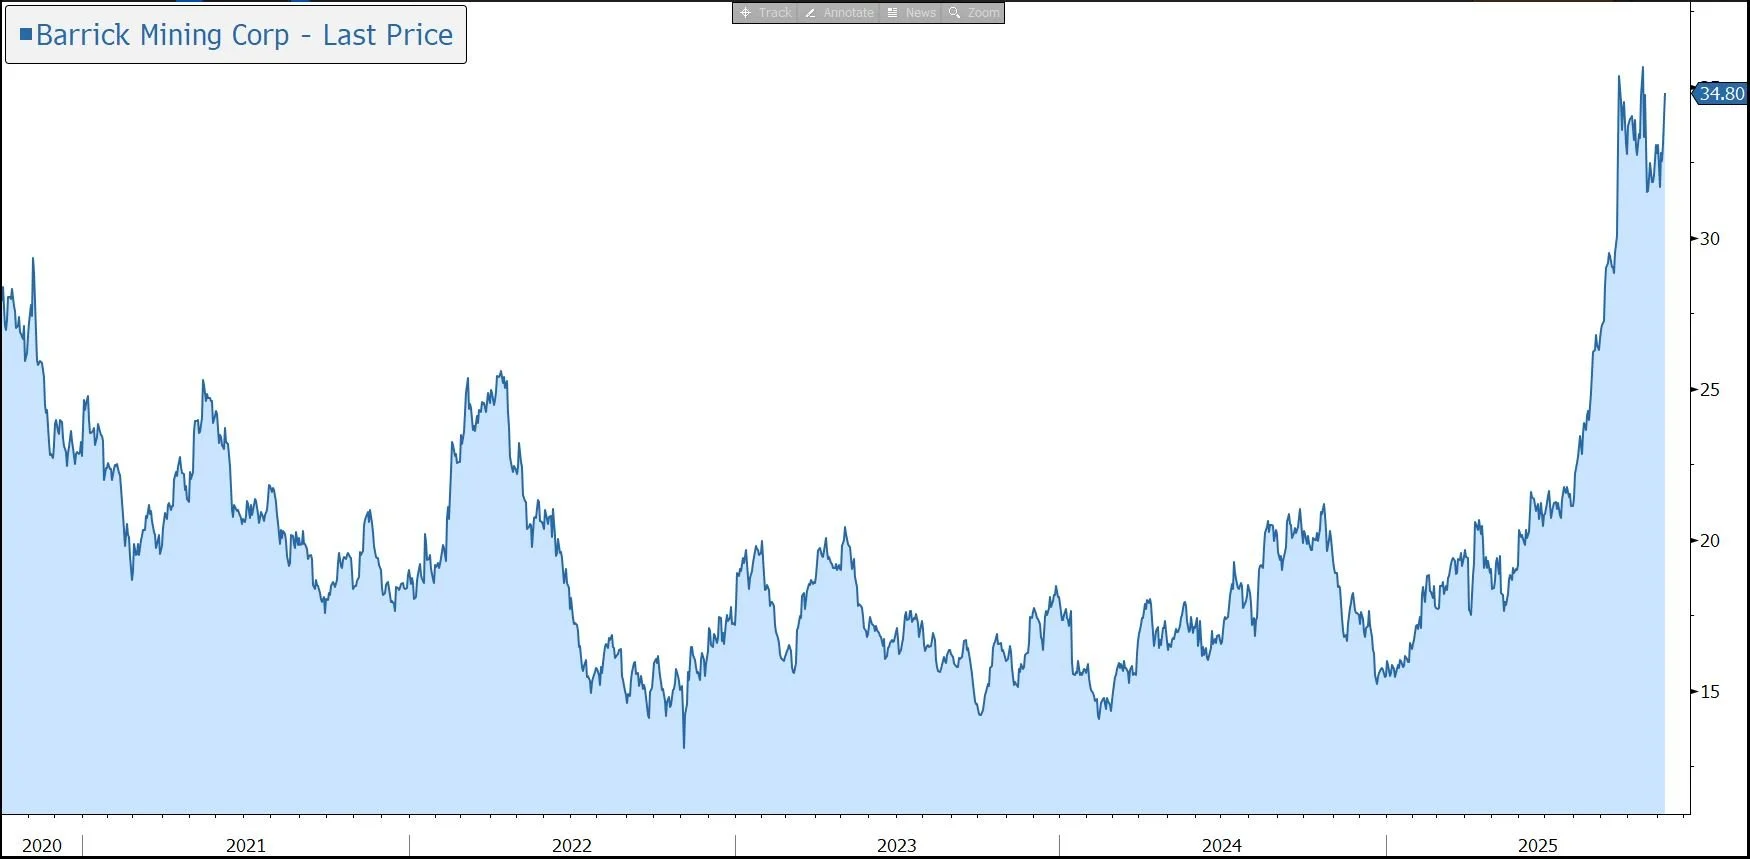Select the Zoom magnifier tool
Viewport: 1750px width, 859px height.
click(x=973, y=13)
